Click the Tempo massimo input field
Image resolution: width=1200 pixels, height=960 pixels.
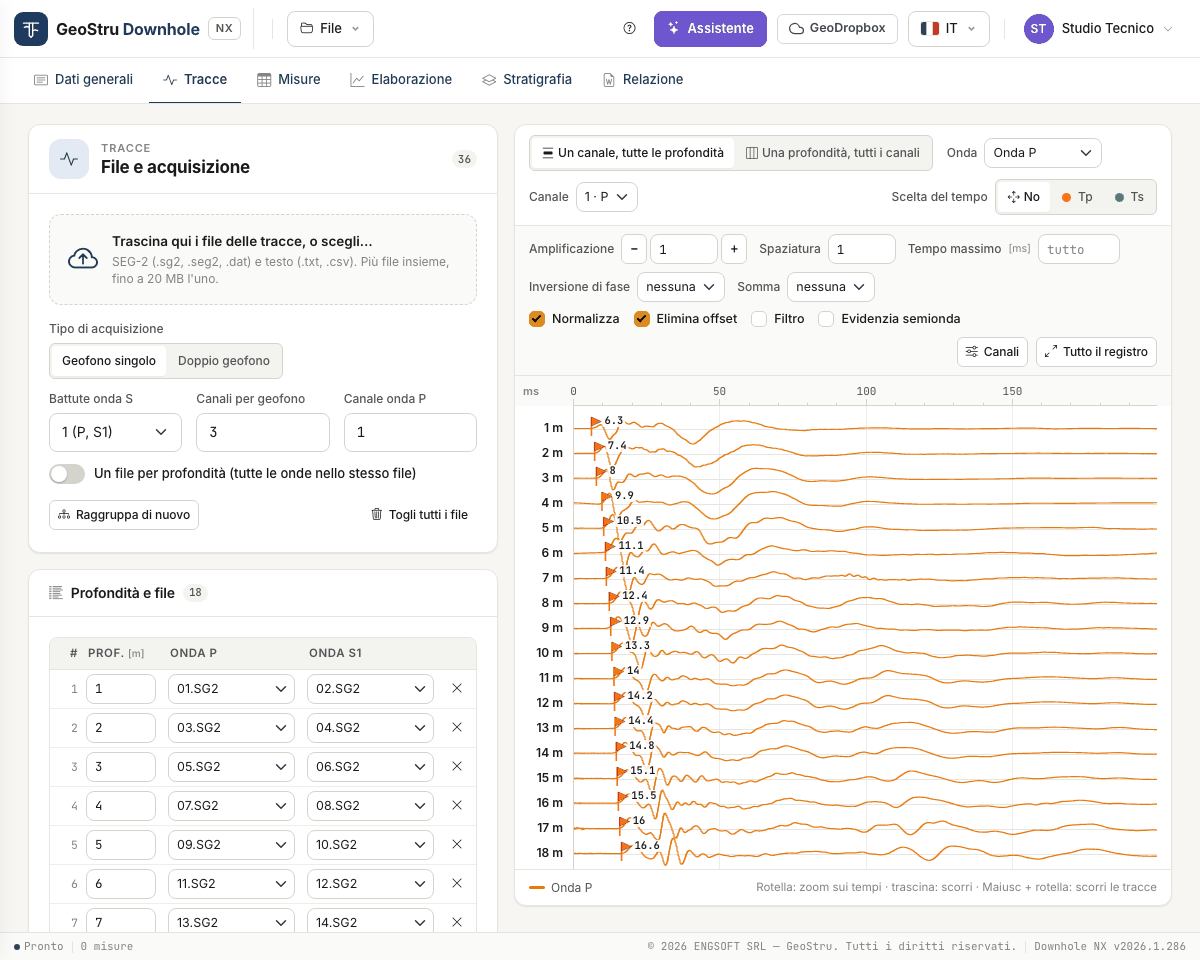(x=1079, y=249)
